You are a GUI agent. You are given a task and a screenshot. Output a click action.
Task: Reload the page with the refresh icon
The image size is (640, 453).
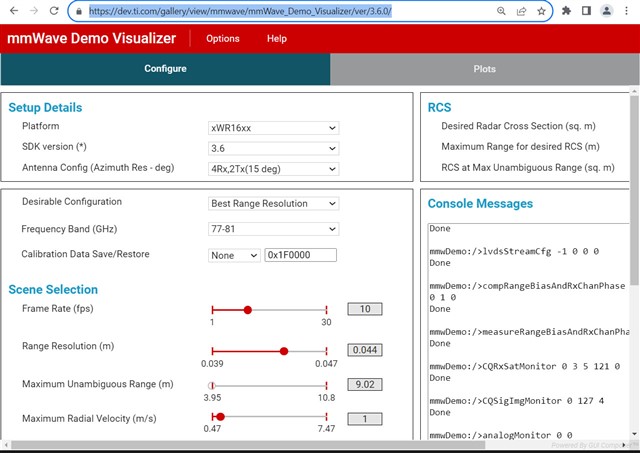(x=54, y=11)
